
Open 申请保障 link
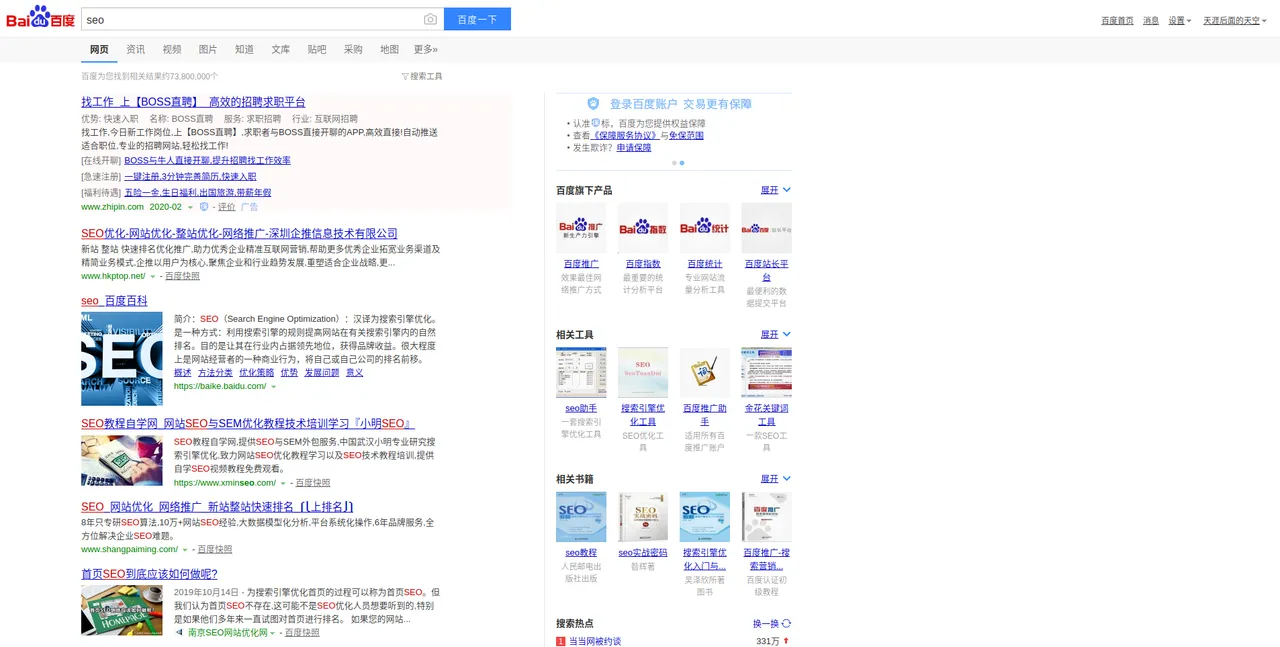[634, 147]
